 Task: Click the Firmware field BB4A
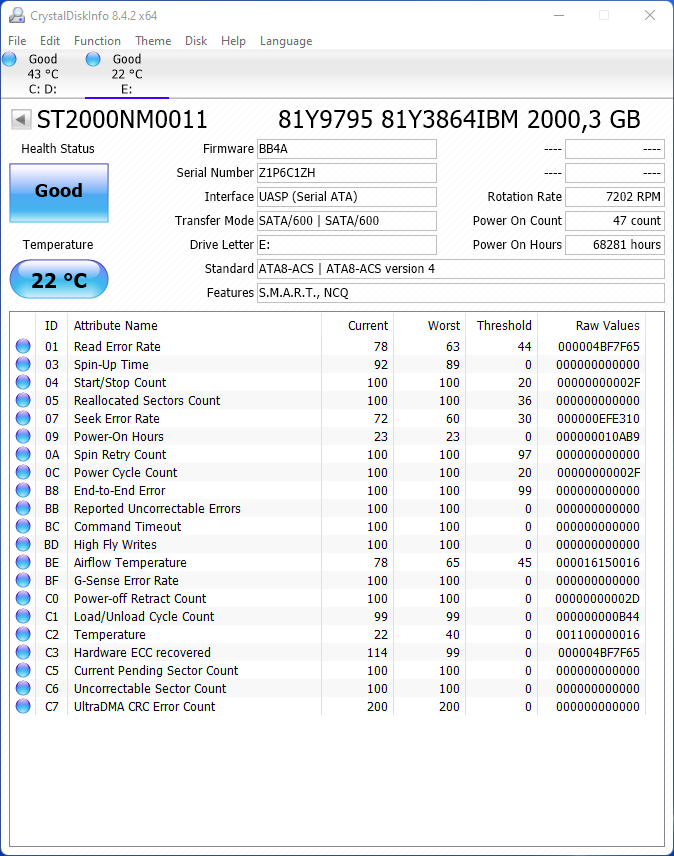[347, 149]
